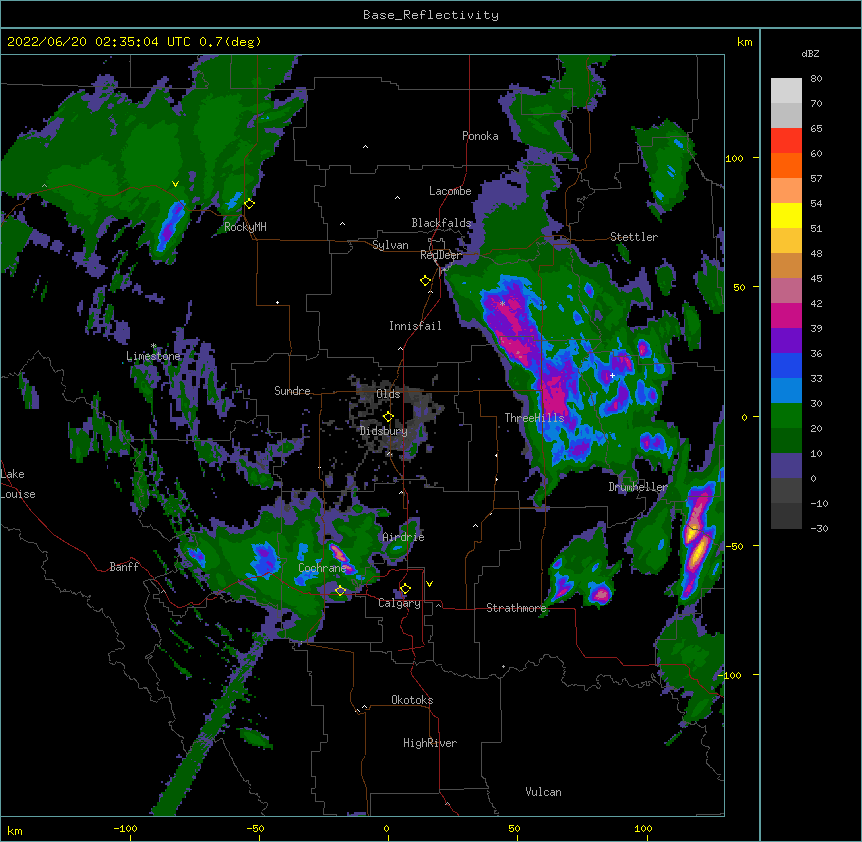The width and height of the screenshot is (862, 842).
Task: Click the red swatch in the dBZ legend
Action: 786,141
